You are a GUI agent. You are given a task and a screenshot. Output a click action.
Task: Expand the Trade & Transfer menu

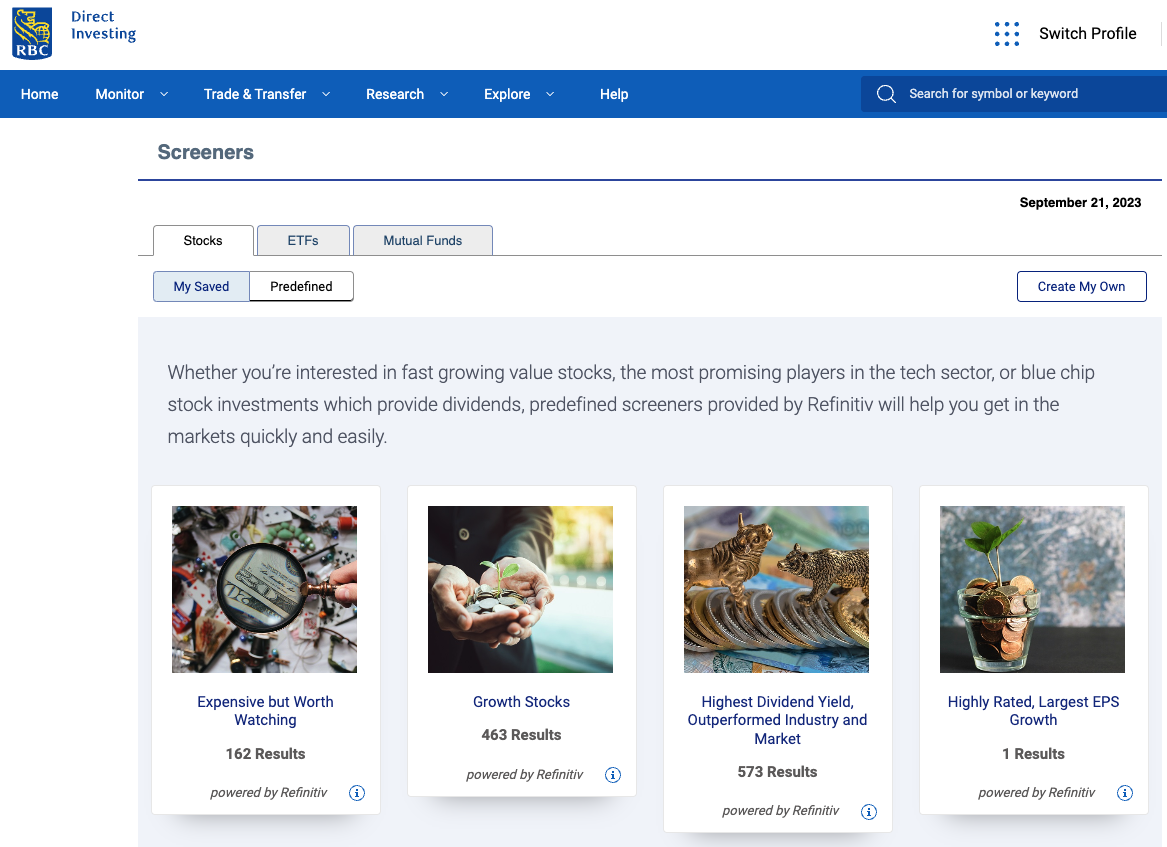(267, 94)
